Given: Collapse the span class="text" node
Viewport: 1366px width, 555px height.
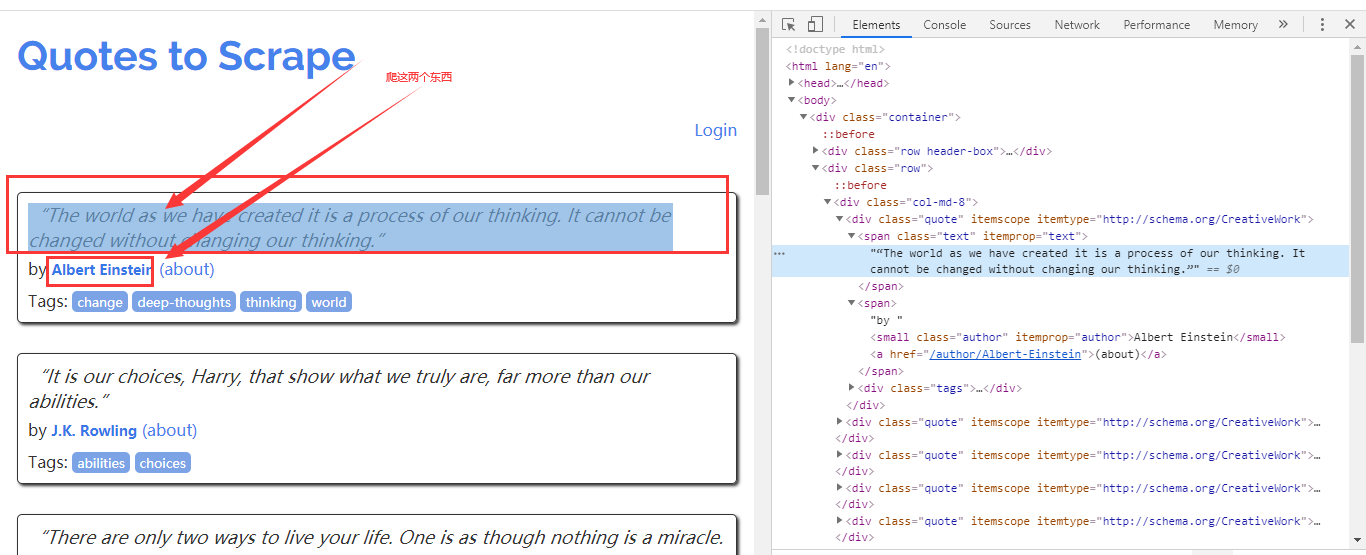Looking at the screenshot, I should click(x=852, y=236).
